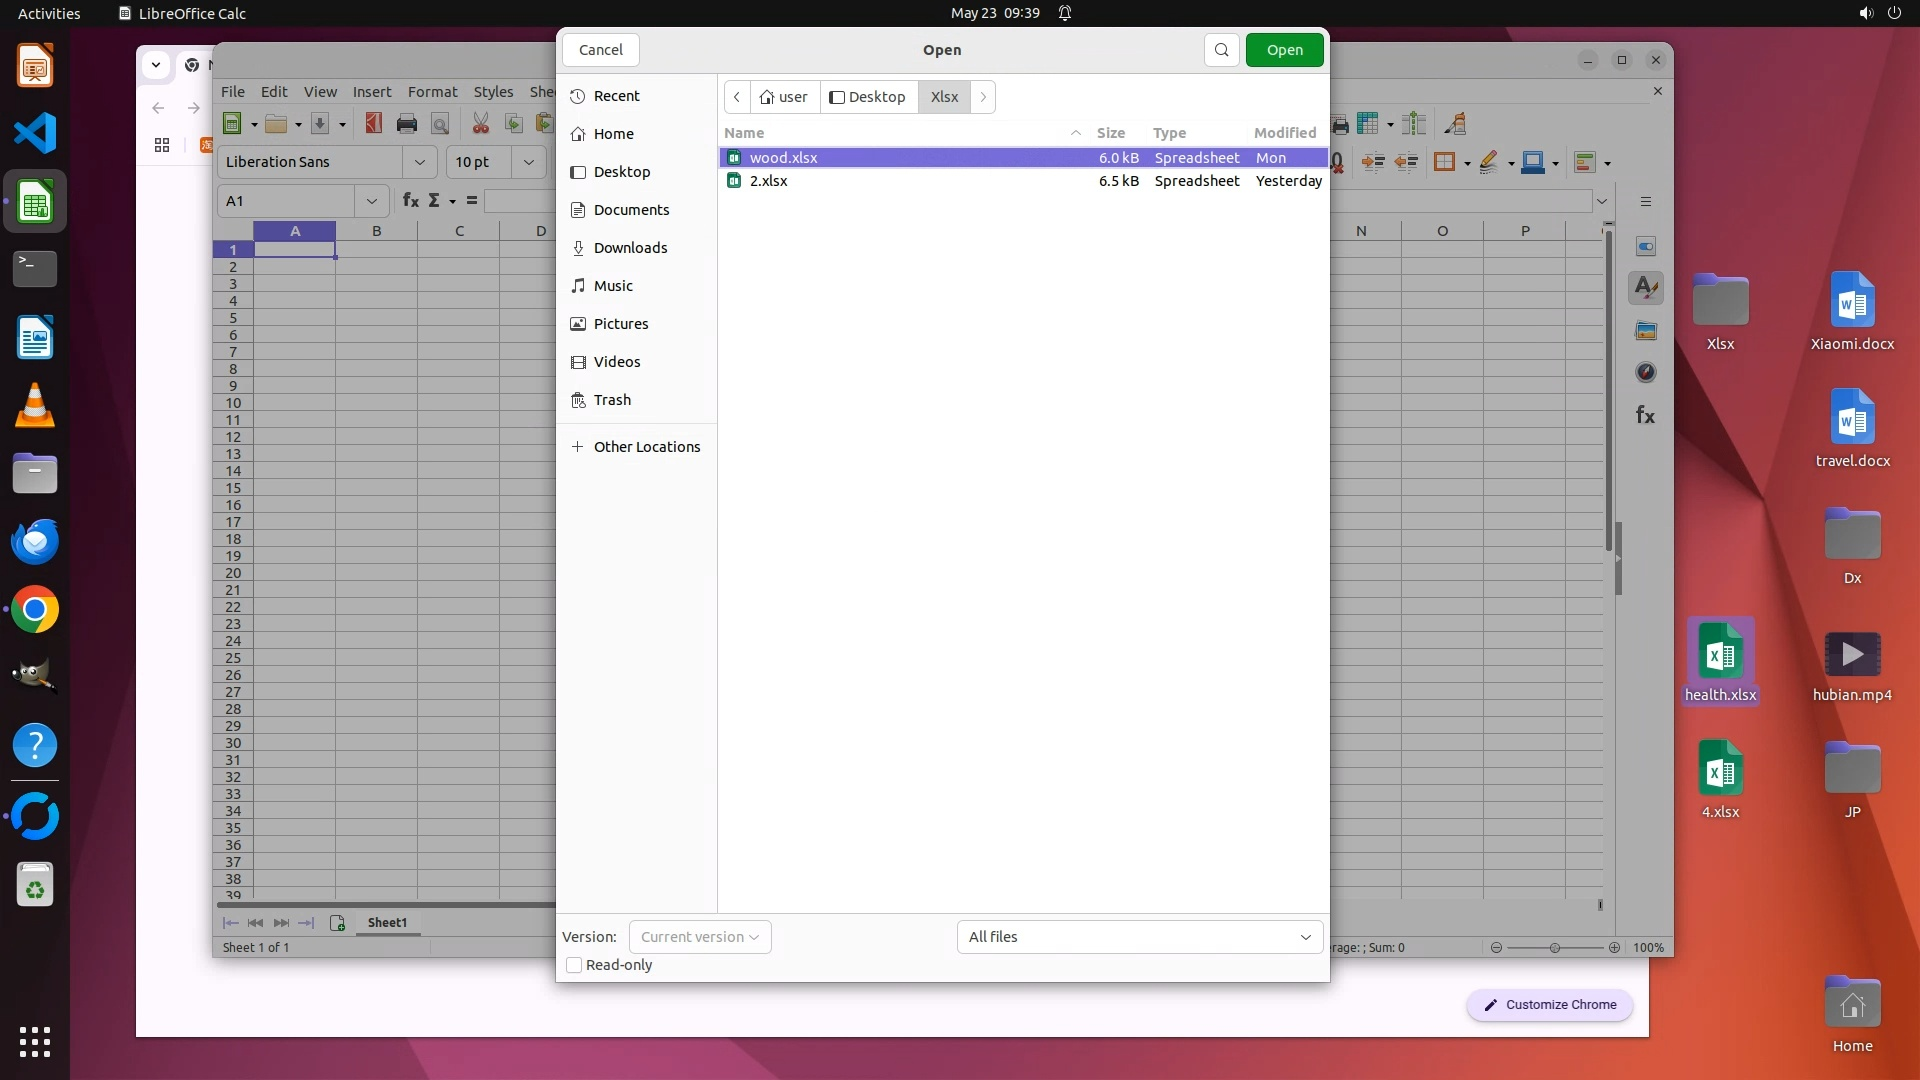Open the sidebar Navigator compass icon
Screen dimensions: 1920x1080
tap(1646, 372)
